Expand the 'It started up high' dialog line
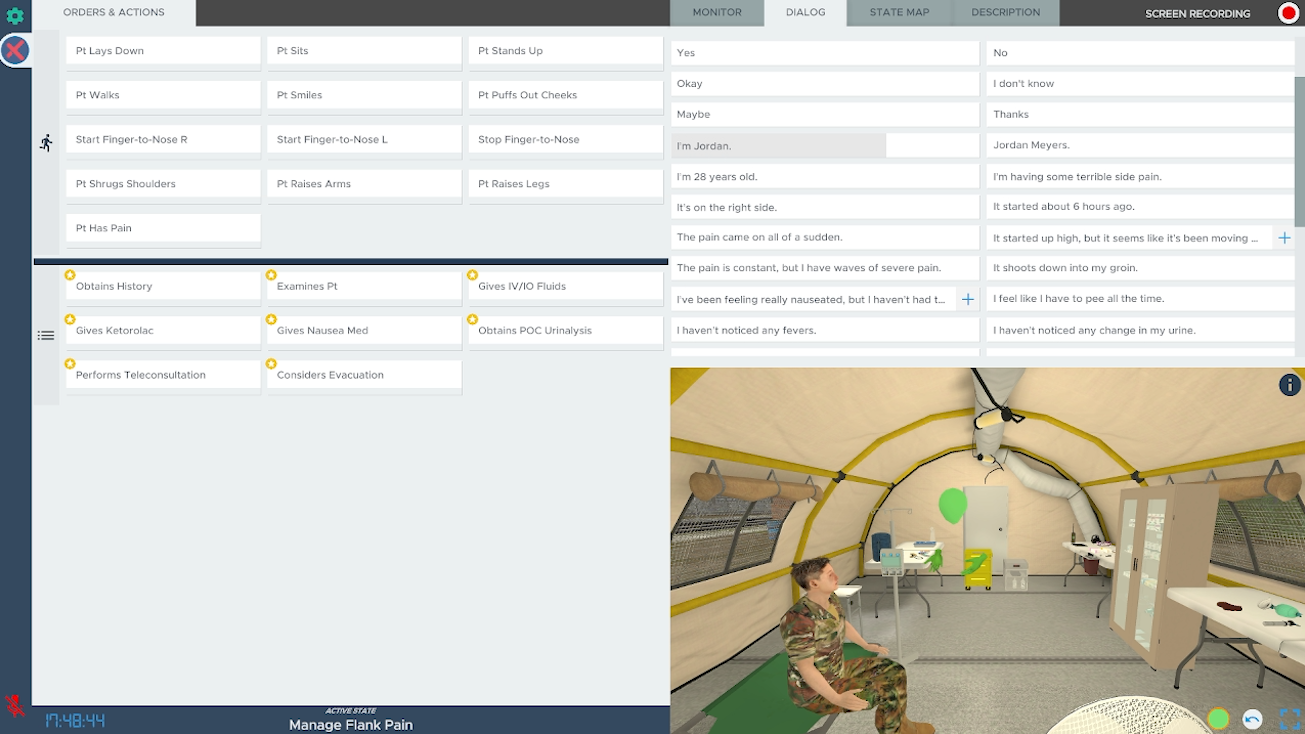The height and width of the screenshot is (734, 1305). coord(1284,238)
